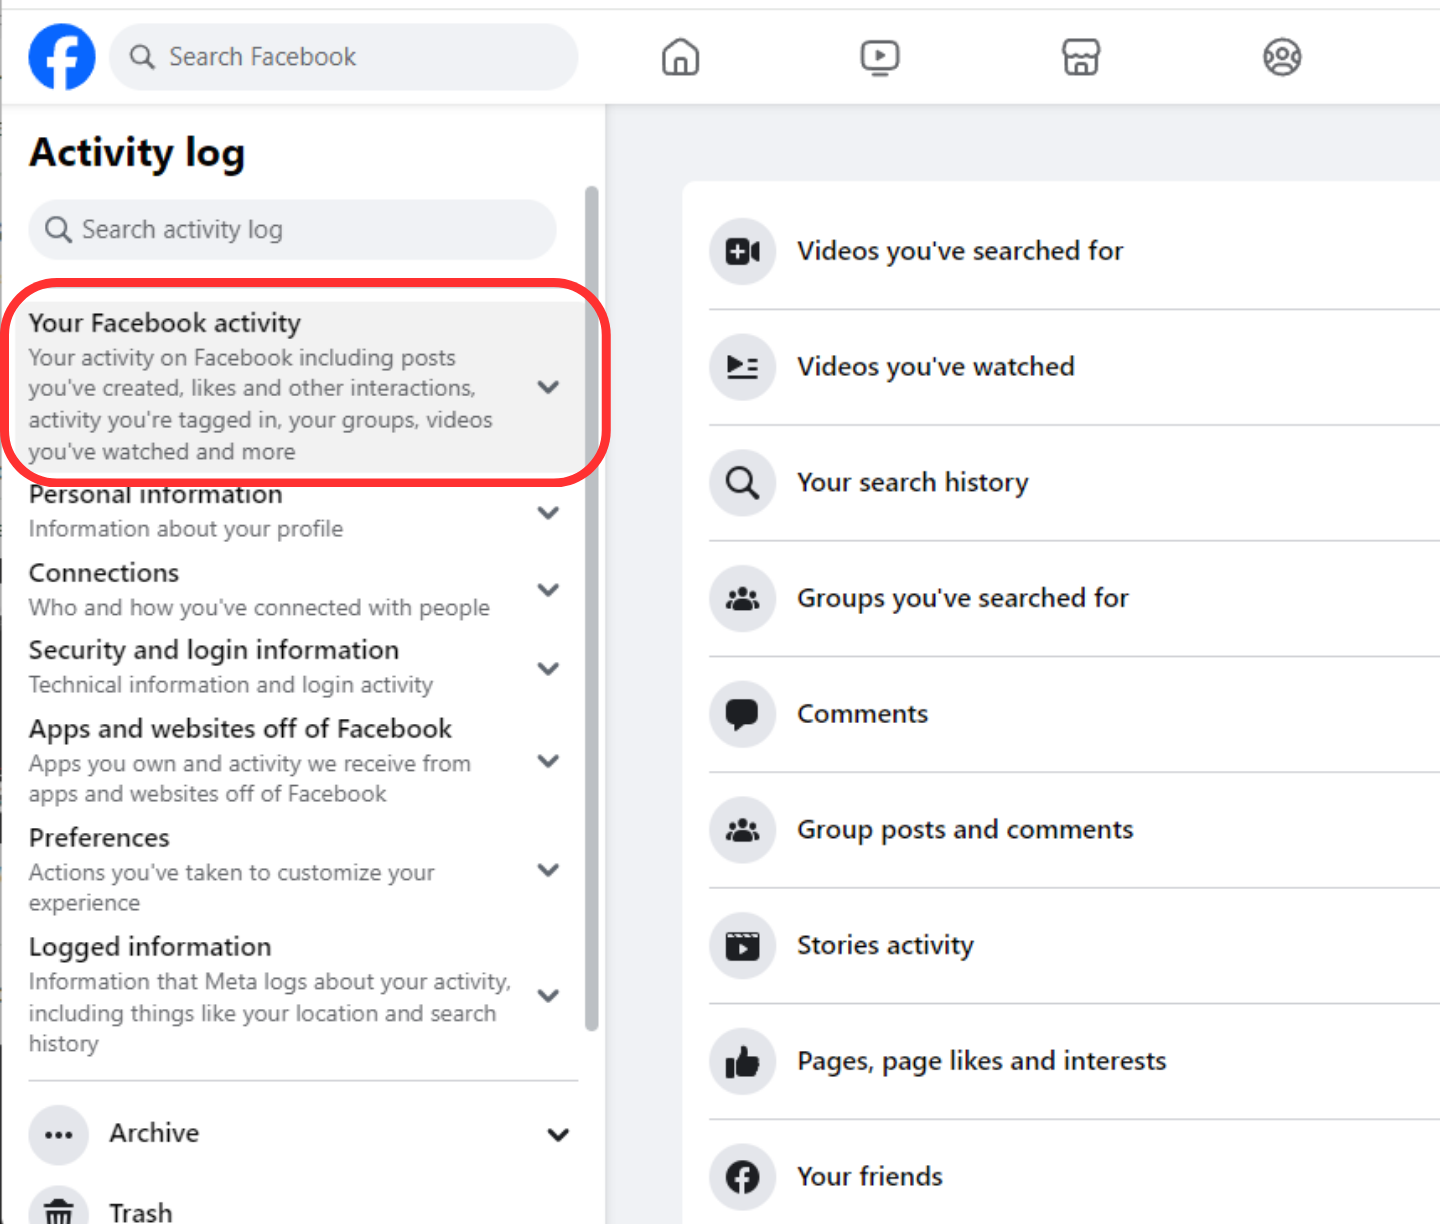Expand the Personal information section
Viewport: 1440px width, 1224px height.
[548, 513]
